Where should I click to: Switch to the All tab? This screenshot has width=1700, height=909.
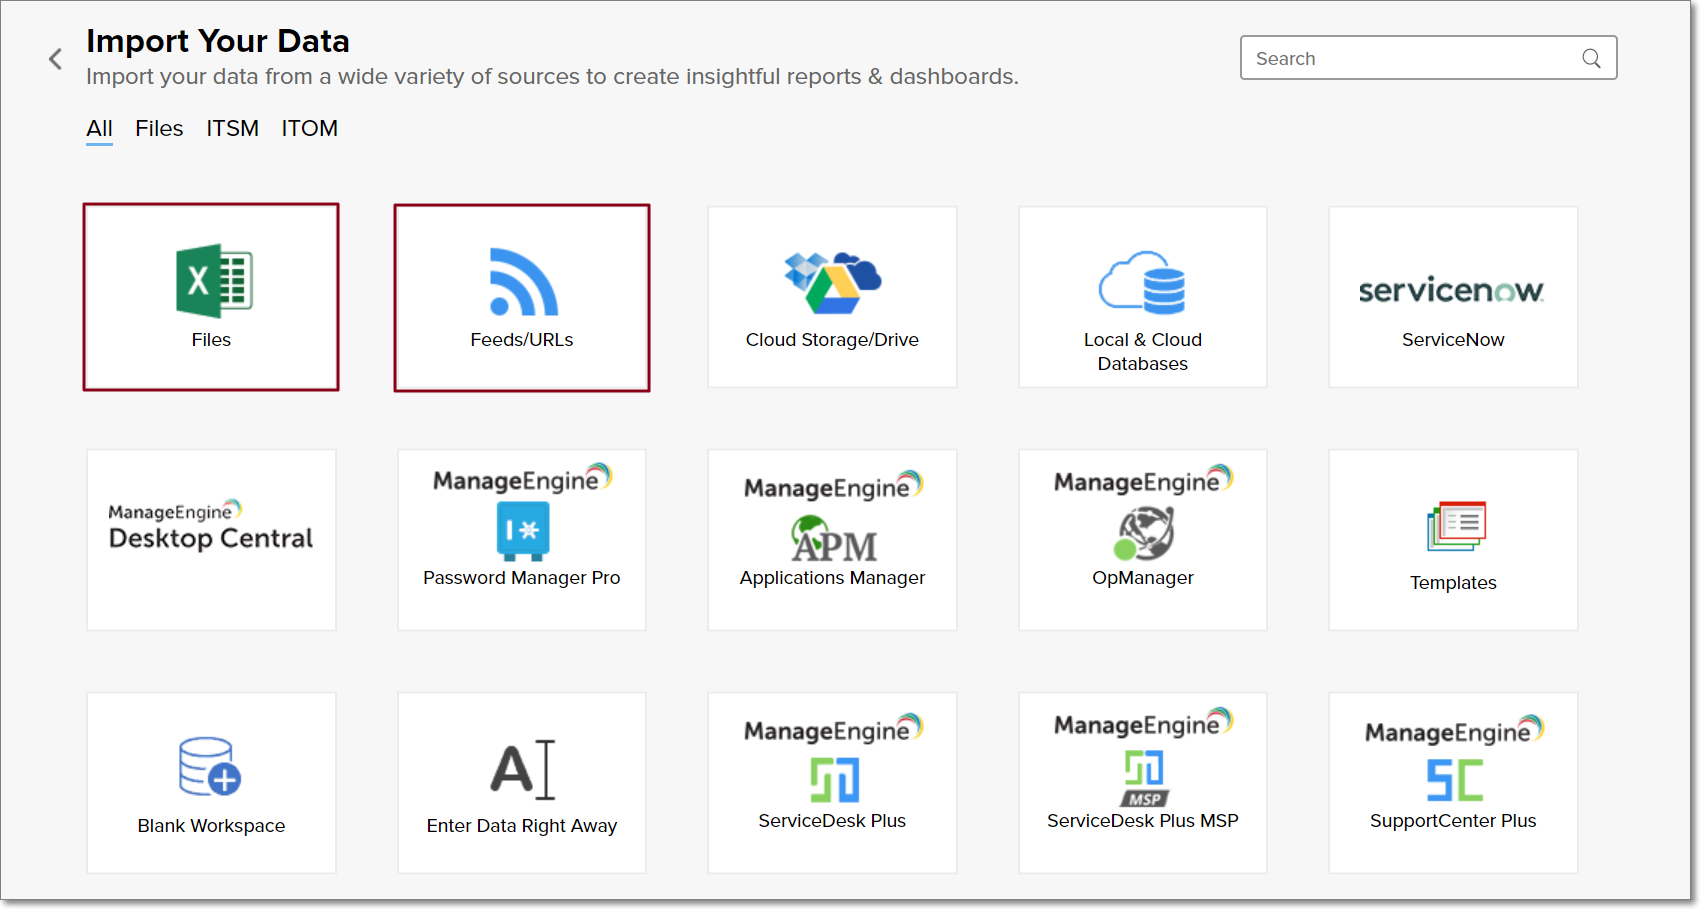pos(99,128)
